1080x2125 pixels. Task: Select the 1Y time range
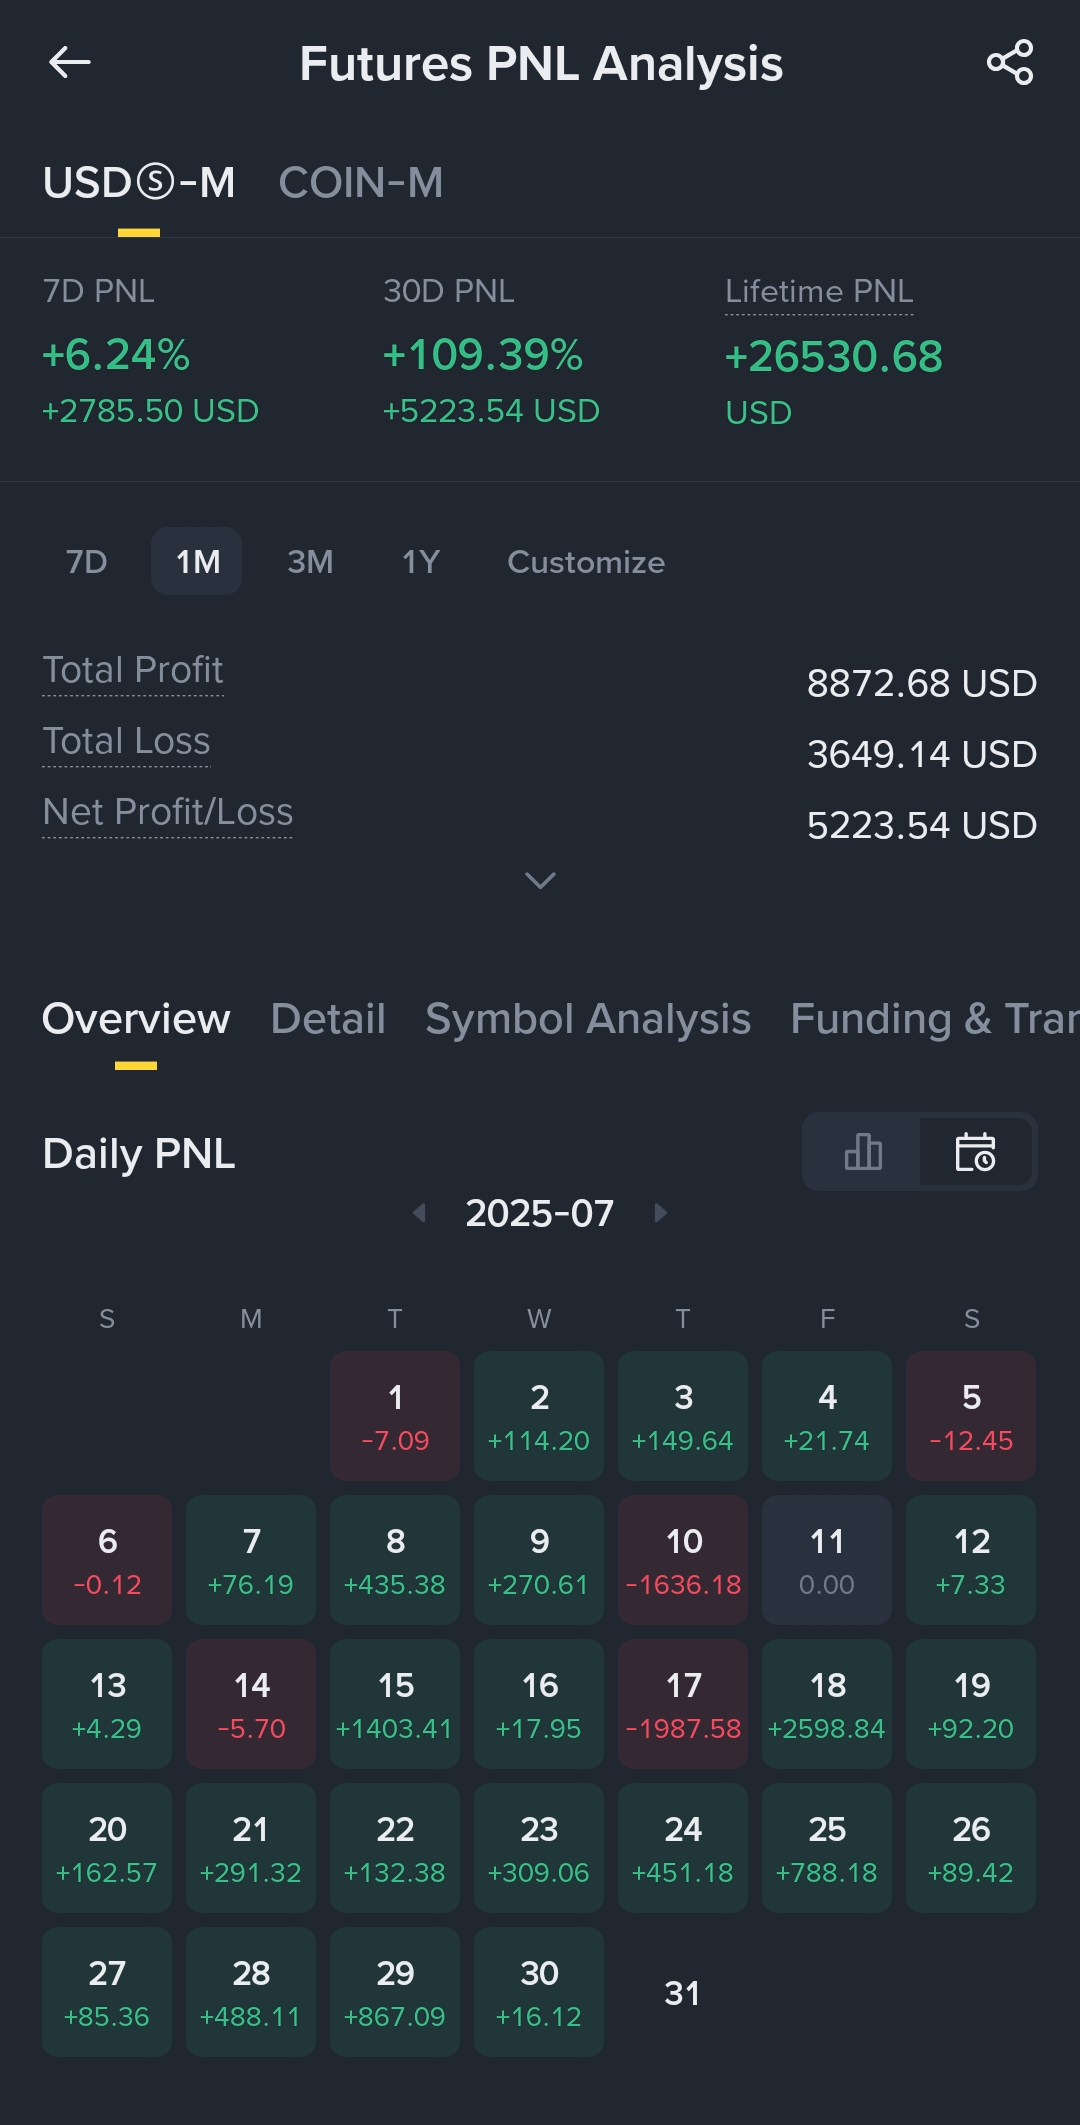tap(421, 562)
